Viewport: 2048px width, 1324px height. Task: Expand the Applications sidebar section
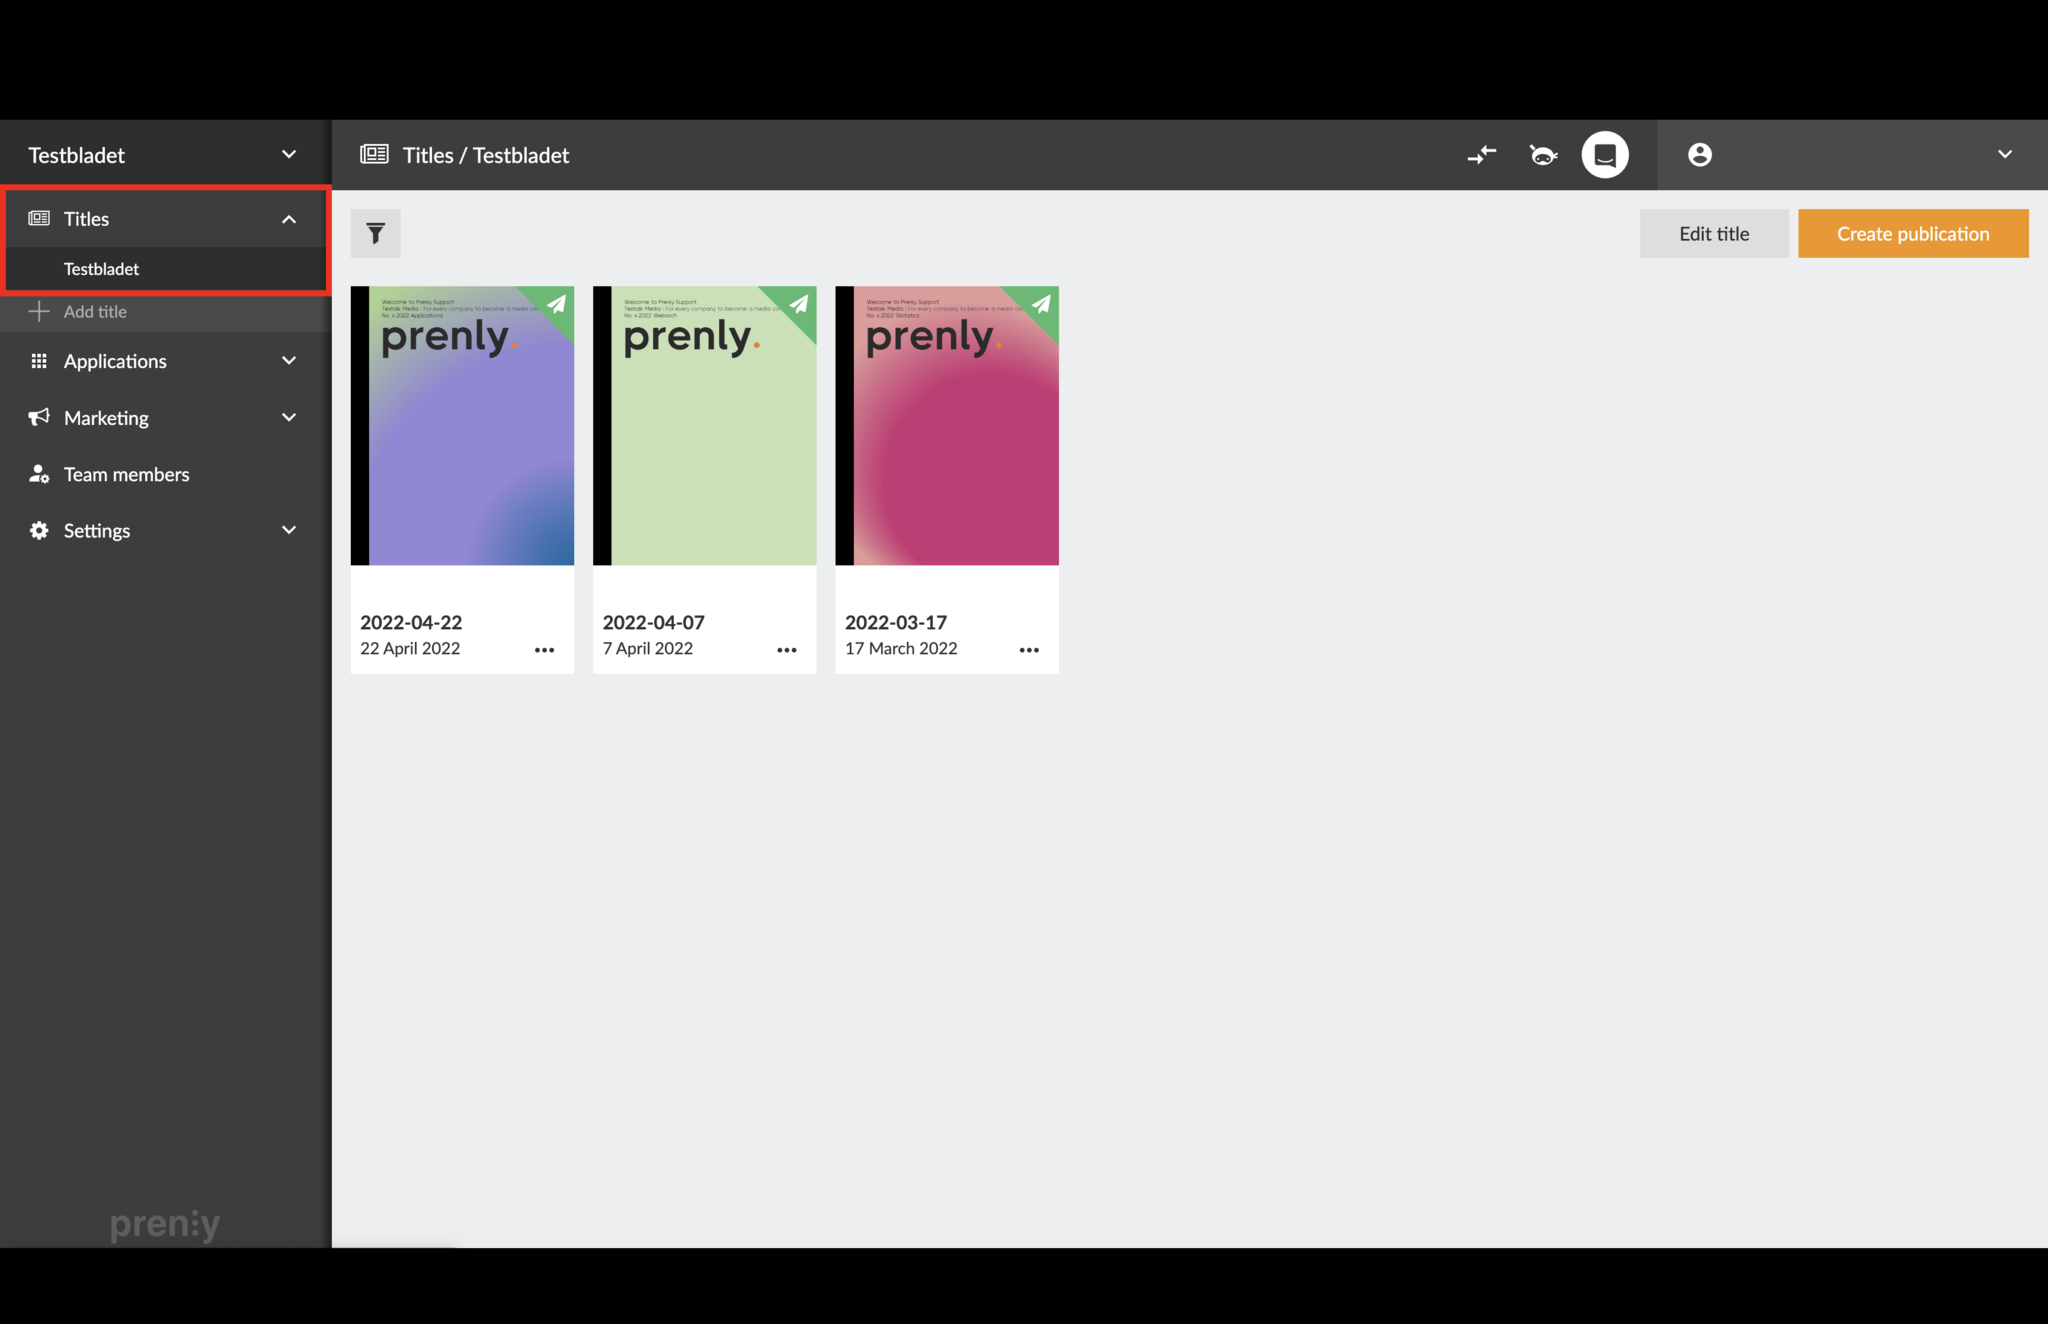pyautogui.click(x=289, y=361)
